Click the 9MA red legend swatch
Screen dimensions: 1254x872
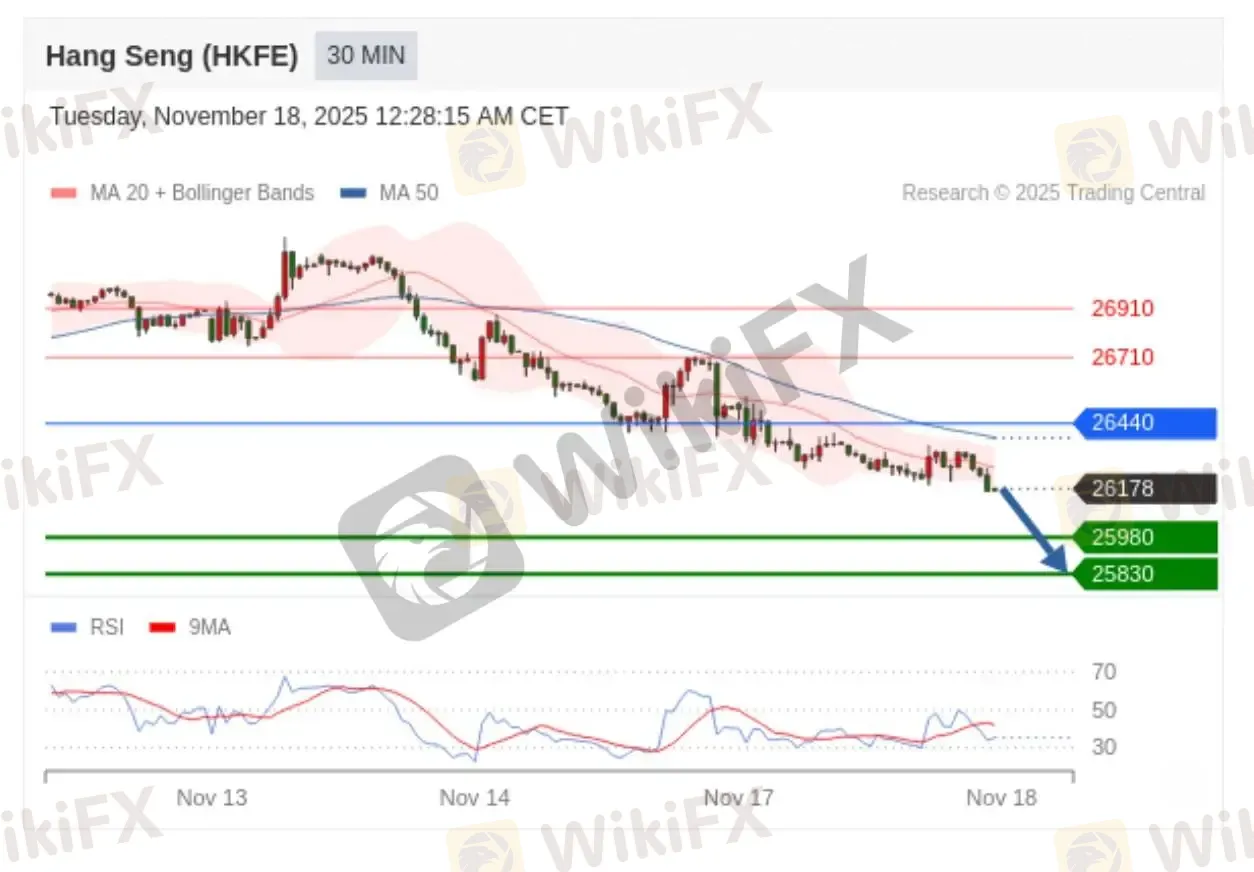pyautogui.click(x=162, y=628)
